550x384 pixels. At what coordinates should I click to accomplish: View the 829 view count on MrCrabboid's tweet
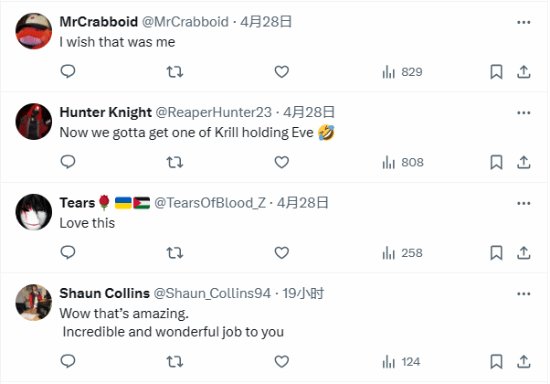tap(402, 72)
